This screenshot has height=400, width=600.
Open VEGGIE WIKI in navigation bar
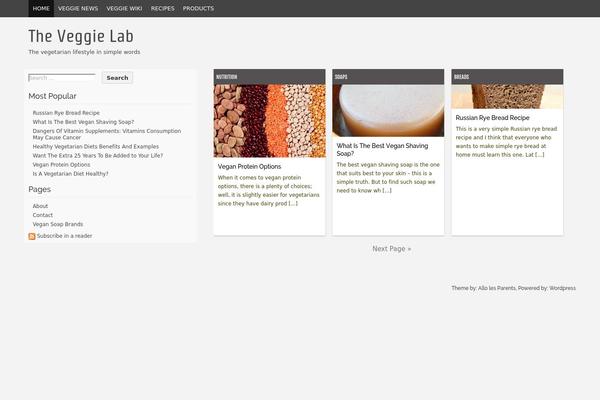coord(124,8)
